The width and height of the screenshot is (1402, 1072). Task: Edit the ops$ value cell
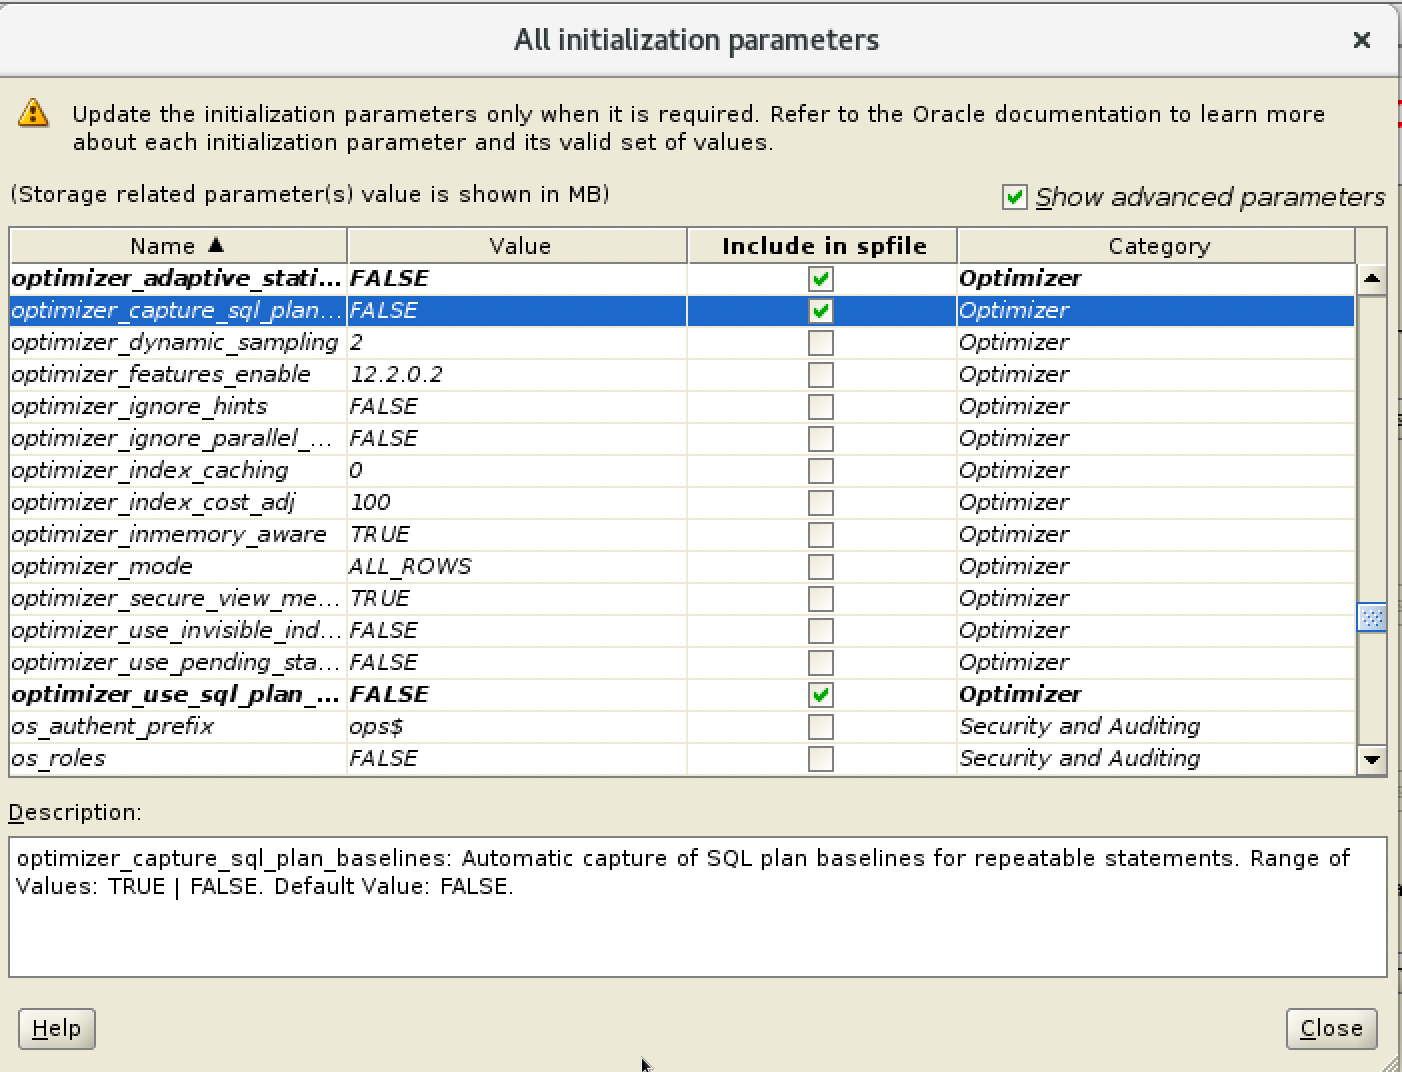(x=517, y=726)
